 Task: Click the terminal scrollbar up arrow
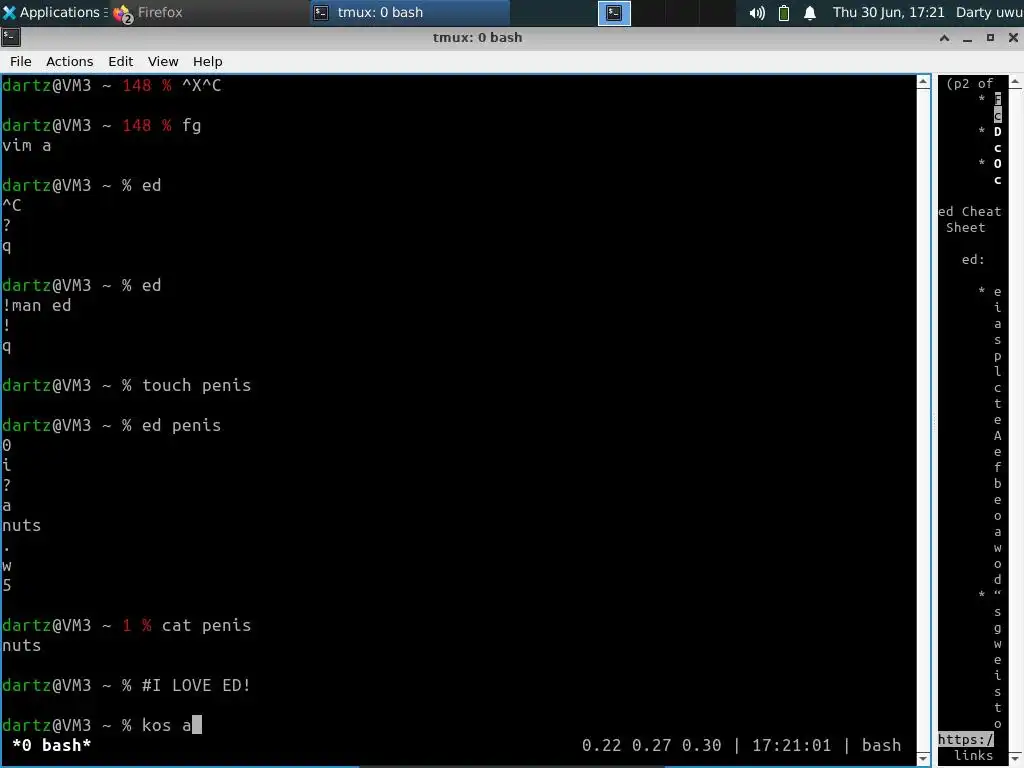click(x=923, y=82)
